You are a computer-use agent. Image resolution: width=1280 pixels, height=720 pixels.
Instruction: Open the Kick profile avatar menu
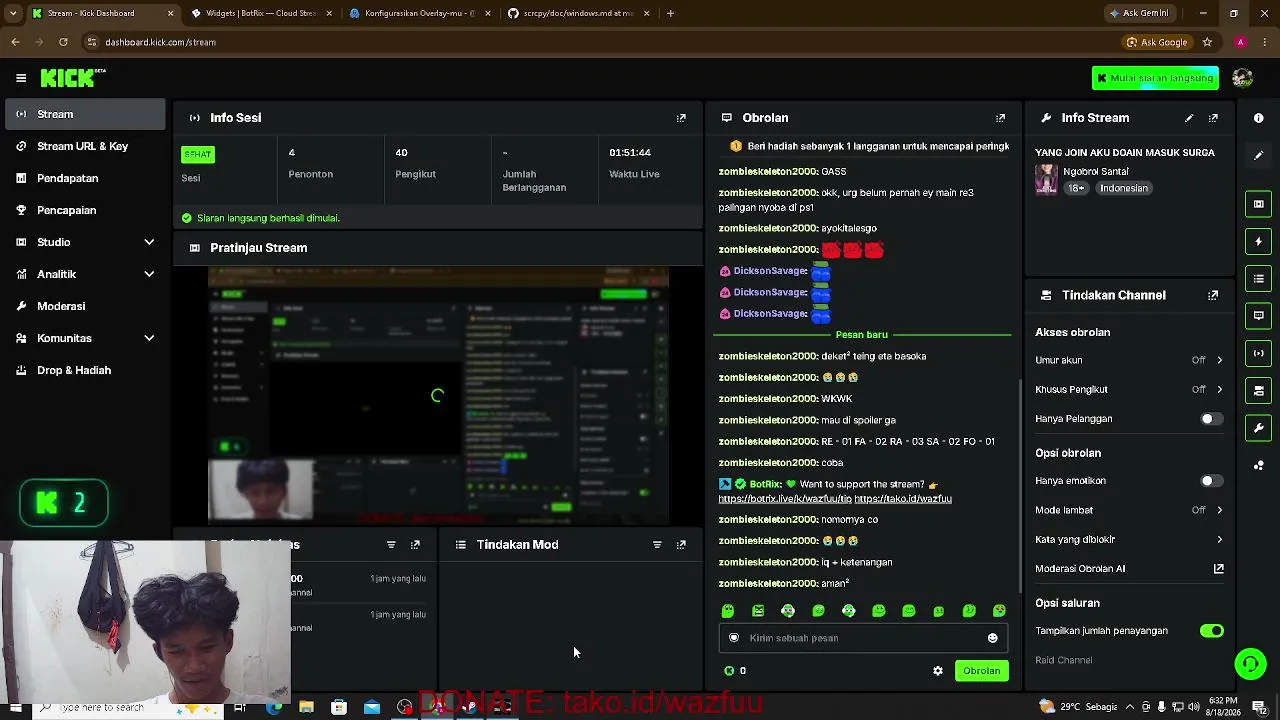(x=1242, y=78)
